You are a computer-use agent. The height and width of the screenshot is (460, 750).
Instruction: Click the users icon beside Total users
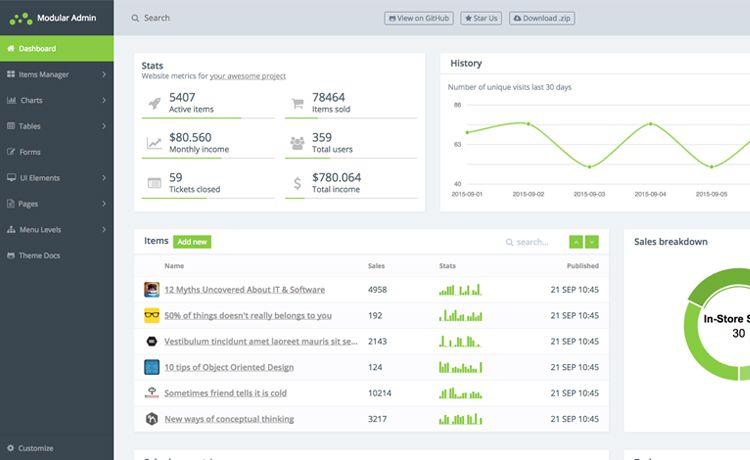297,143
